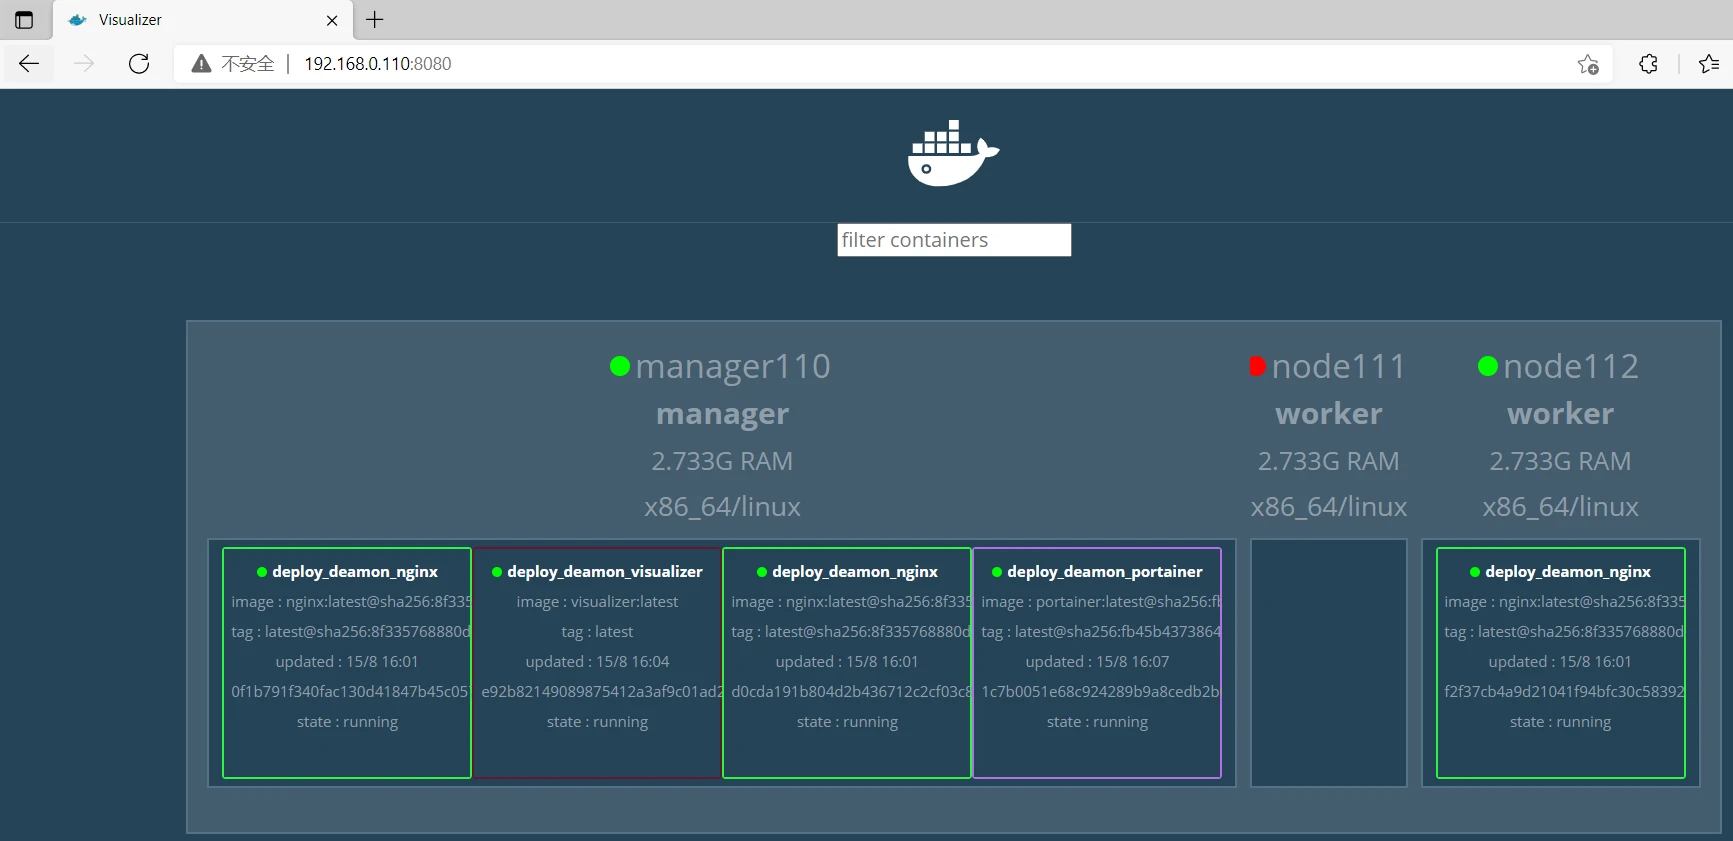Click container ID starting with f2f37cb4
1733x841 pixels.
coord(1564,692)
